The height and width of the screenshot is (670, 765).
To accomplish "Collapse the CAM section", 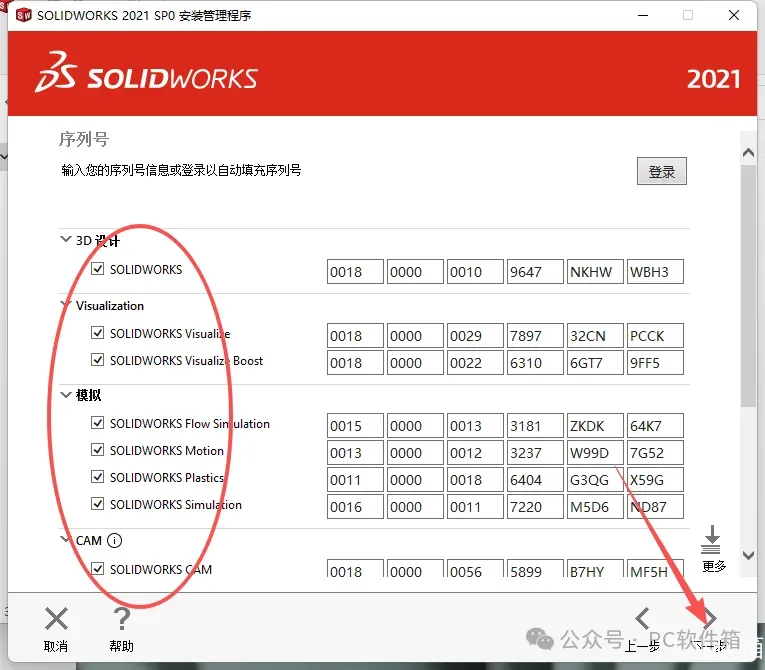I will (65, 539).
